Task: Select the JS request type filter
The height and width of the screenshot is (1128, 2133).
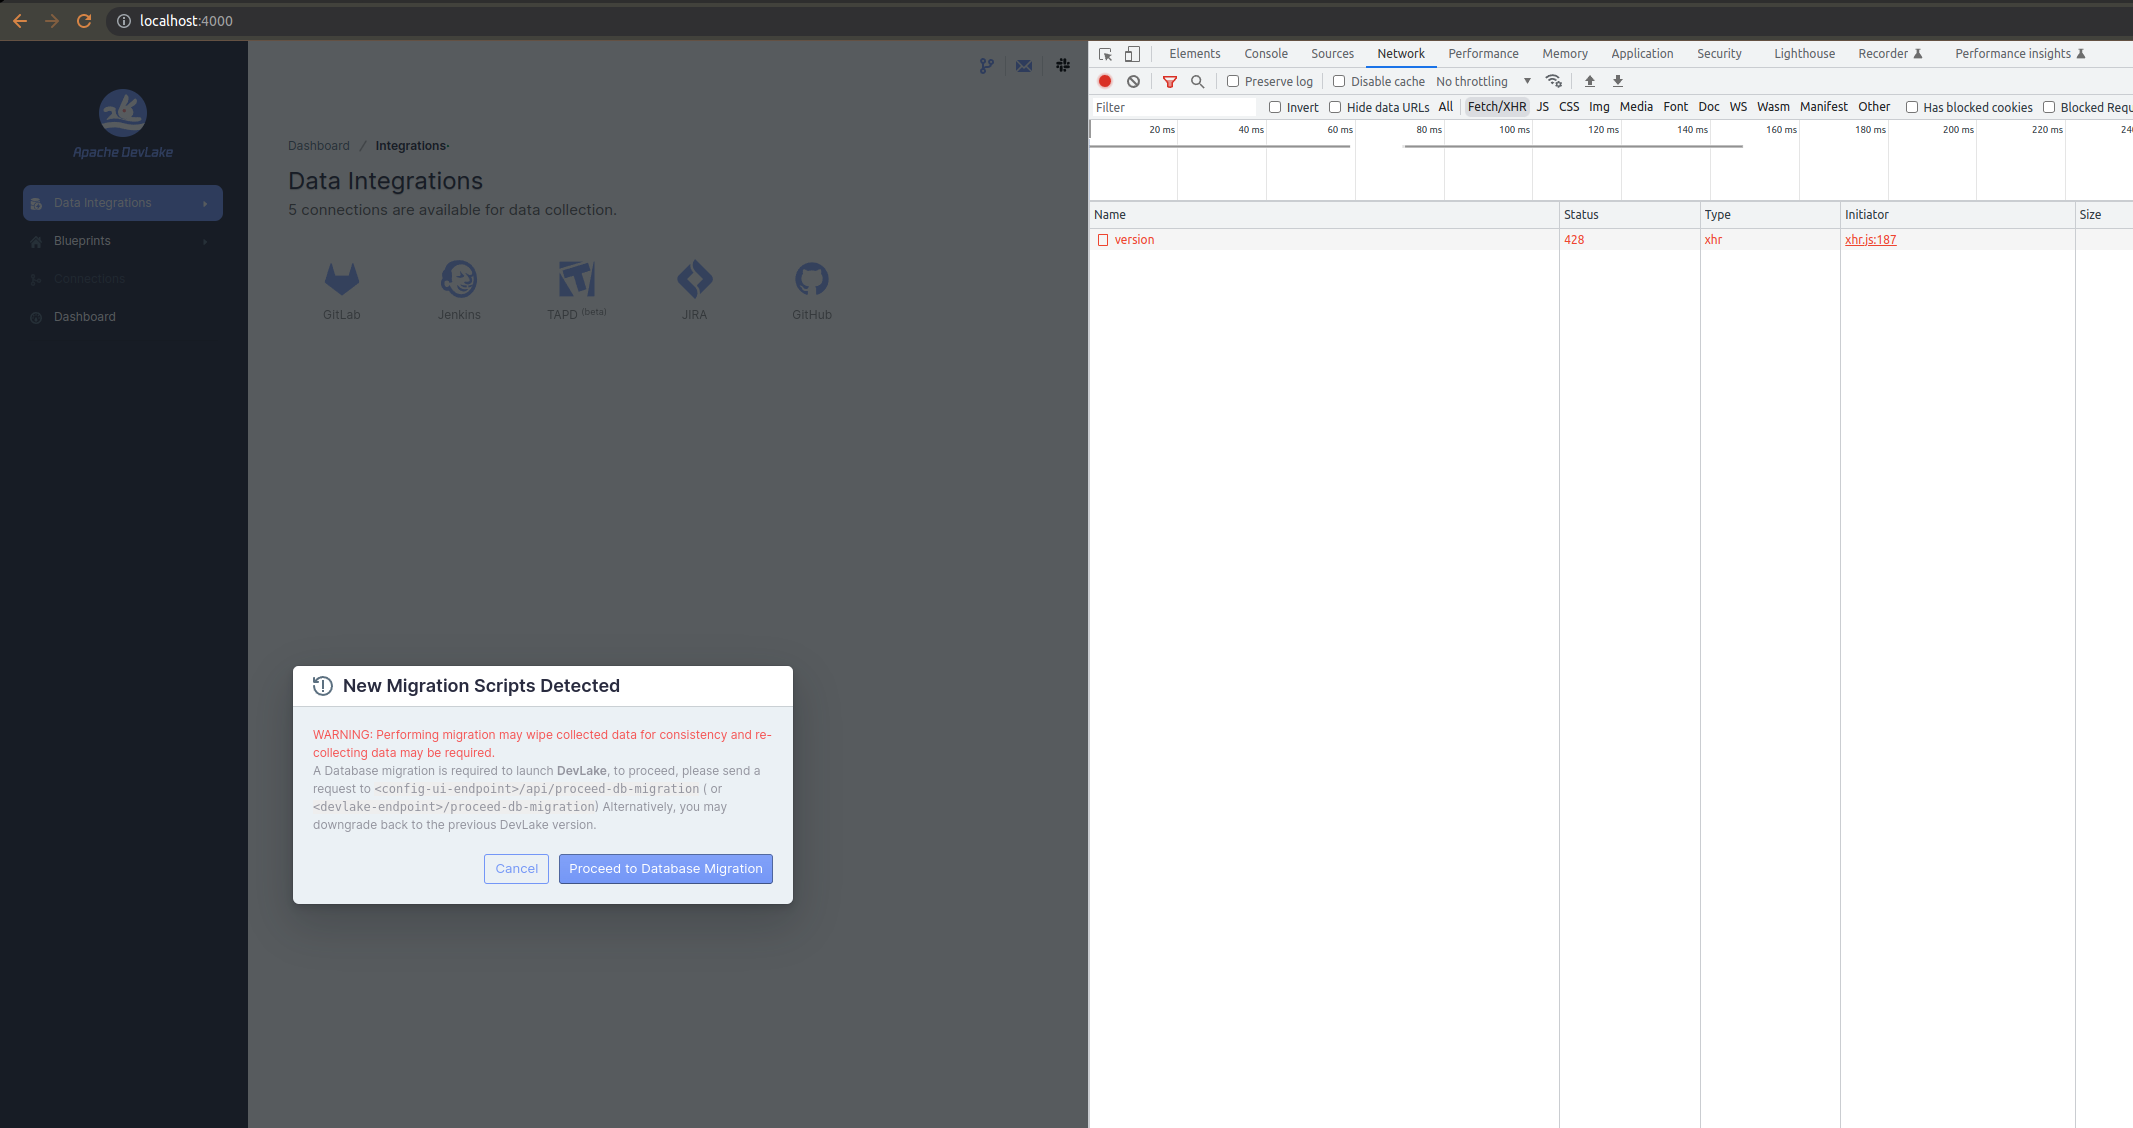Action: pos(1542,107)
